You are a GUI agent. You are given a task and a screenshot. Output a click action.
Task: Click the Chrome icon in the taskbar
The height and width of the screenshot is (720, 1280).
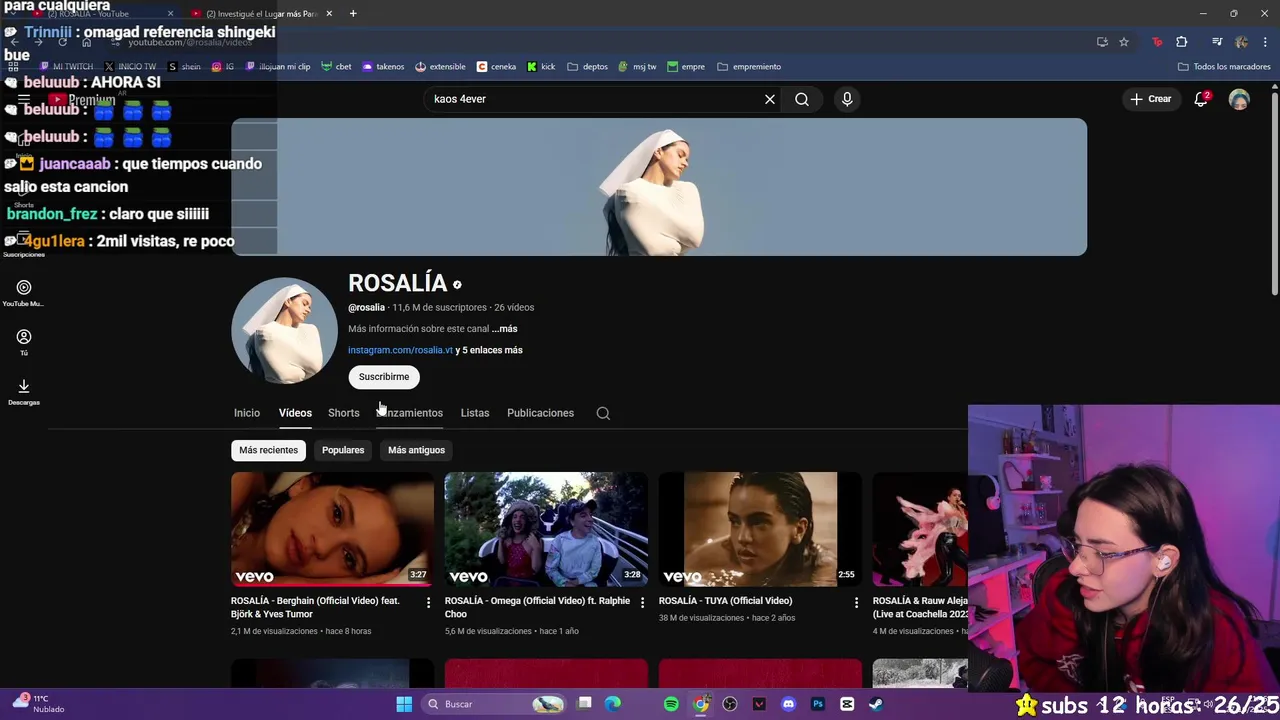click(701, 704)
